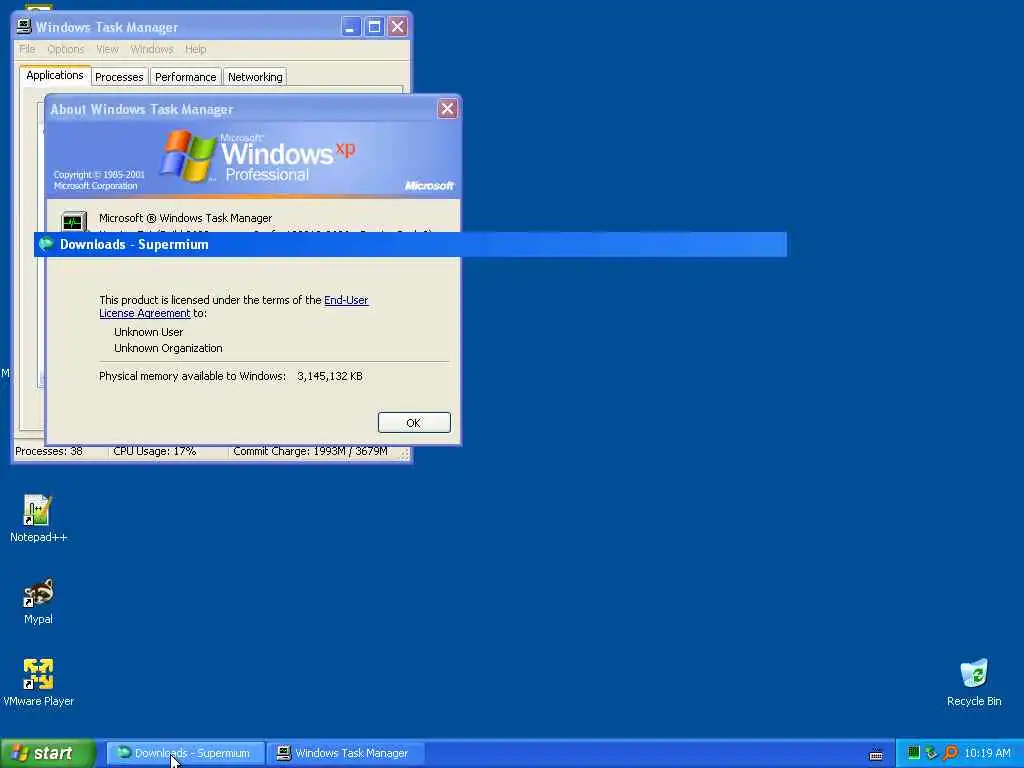Click OK in the About dialog
This screenshot has height=768, width=1024.
(x=414, y=423)
